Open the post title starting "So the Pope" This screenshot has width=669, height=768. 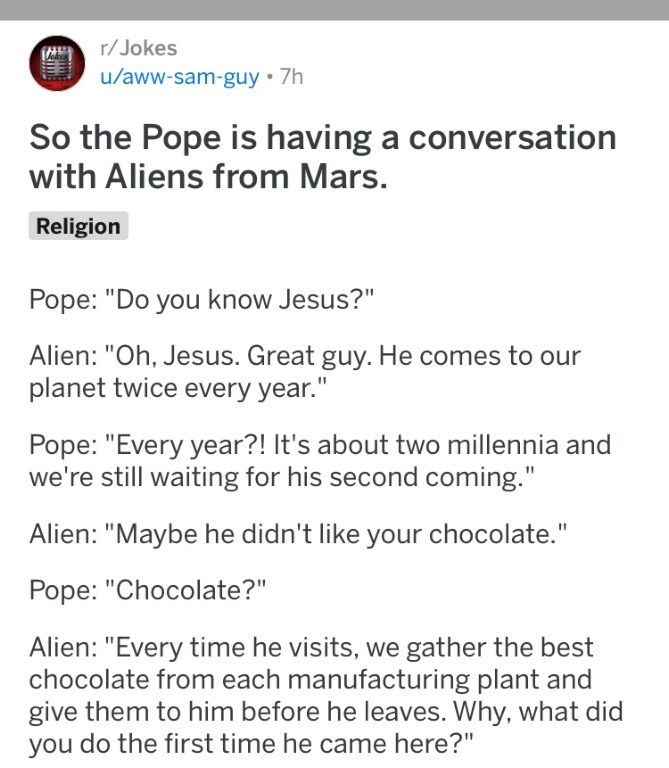(323, 156)
